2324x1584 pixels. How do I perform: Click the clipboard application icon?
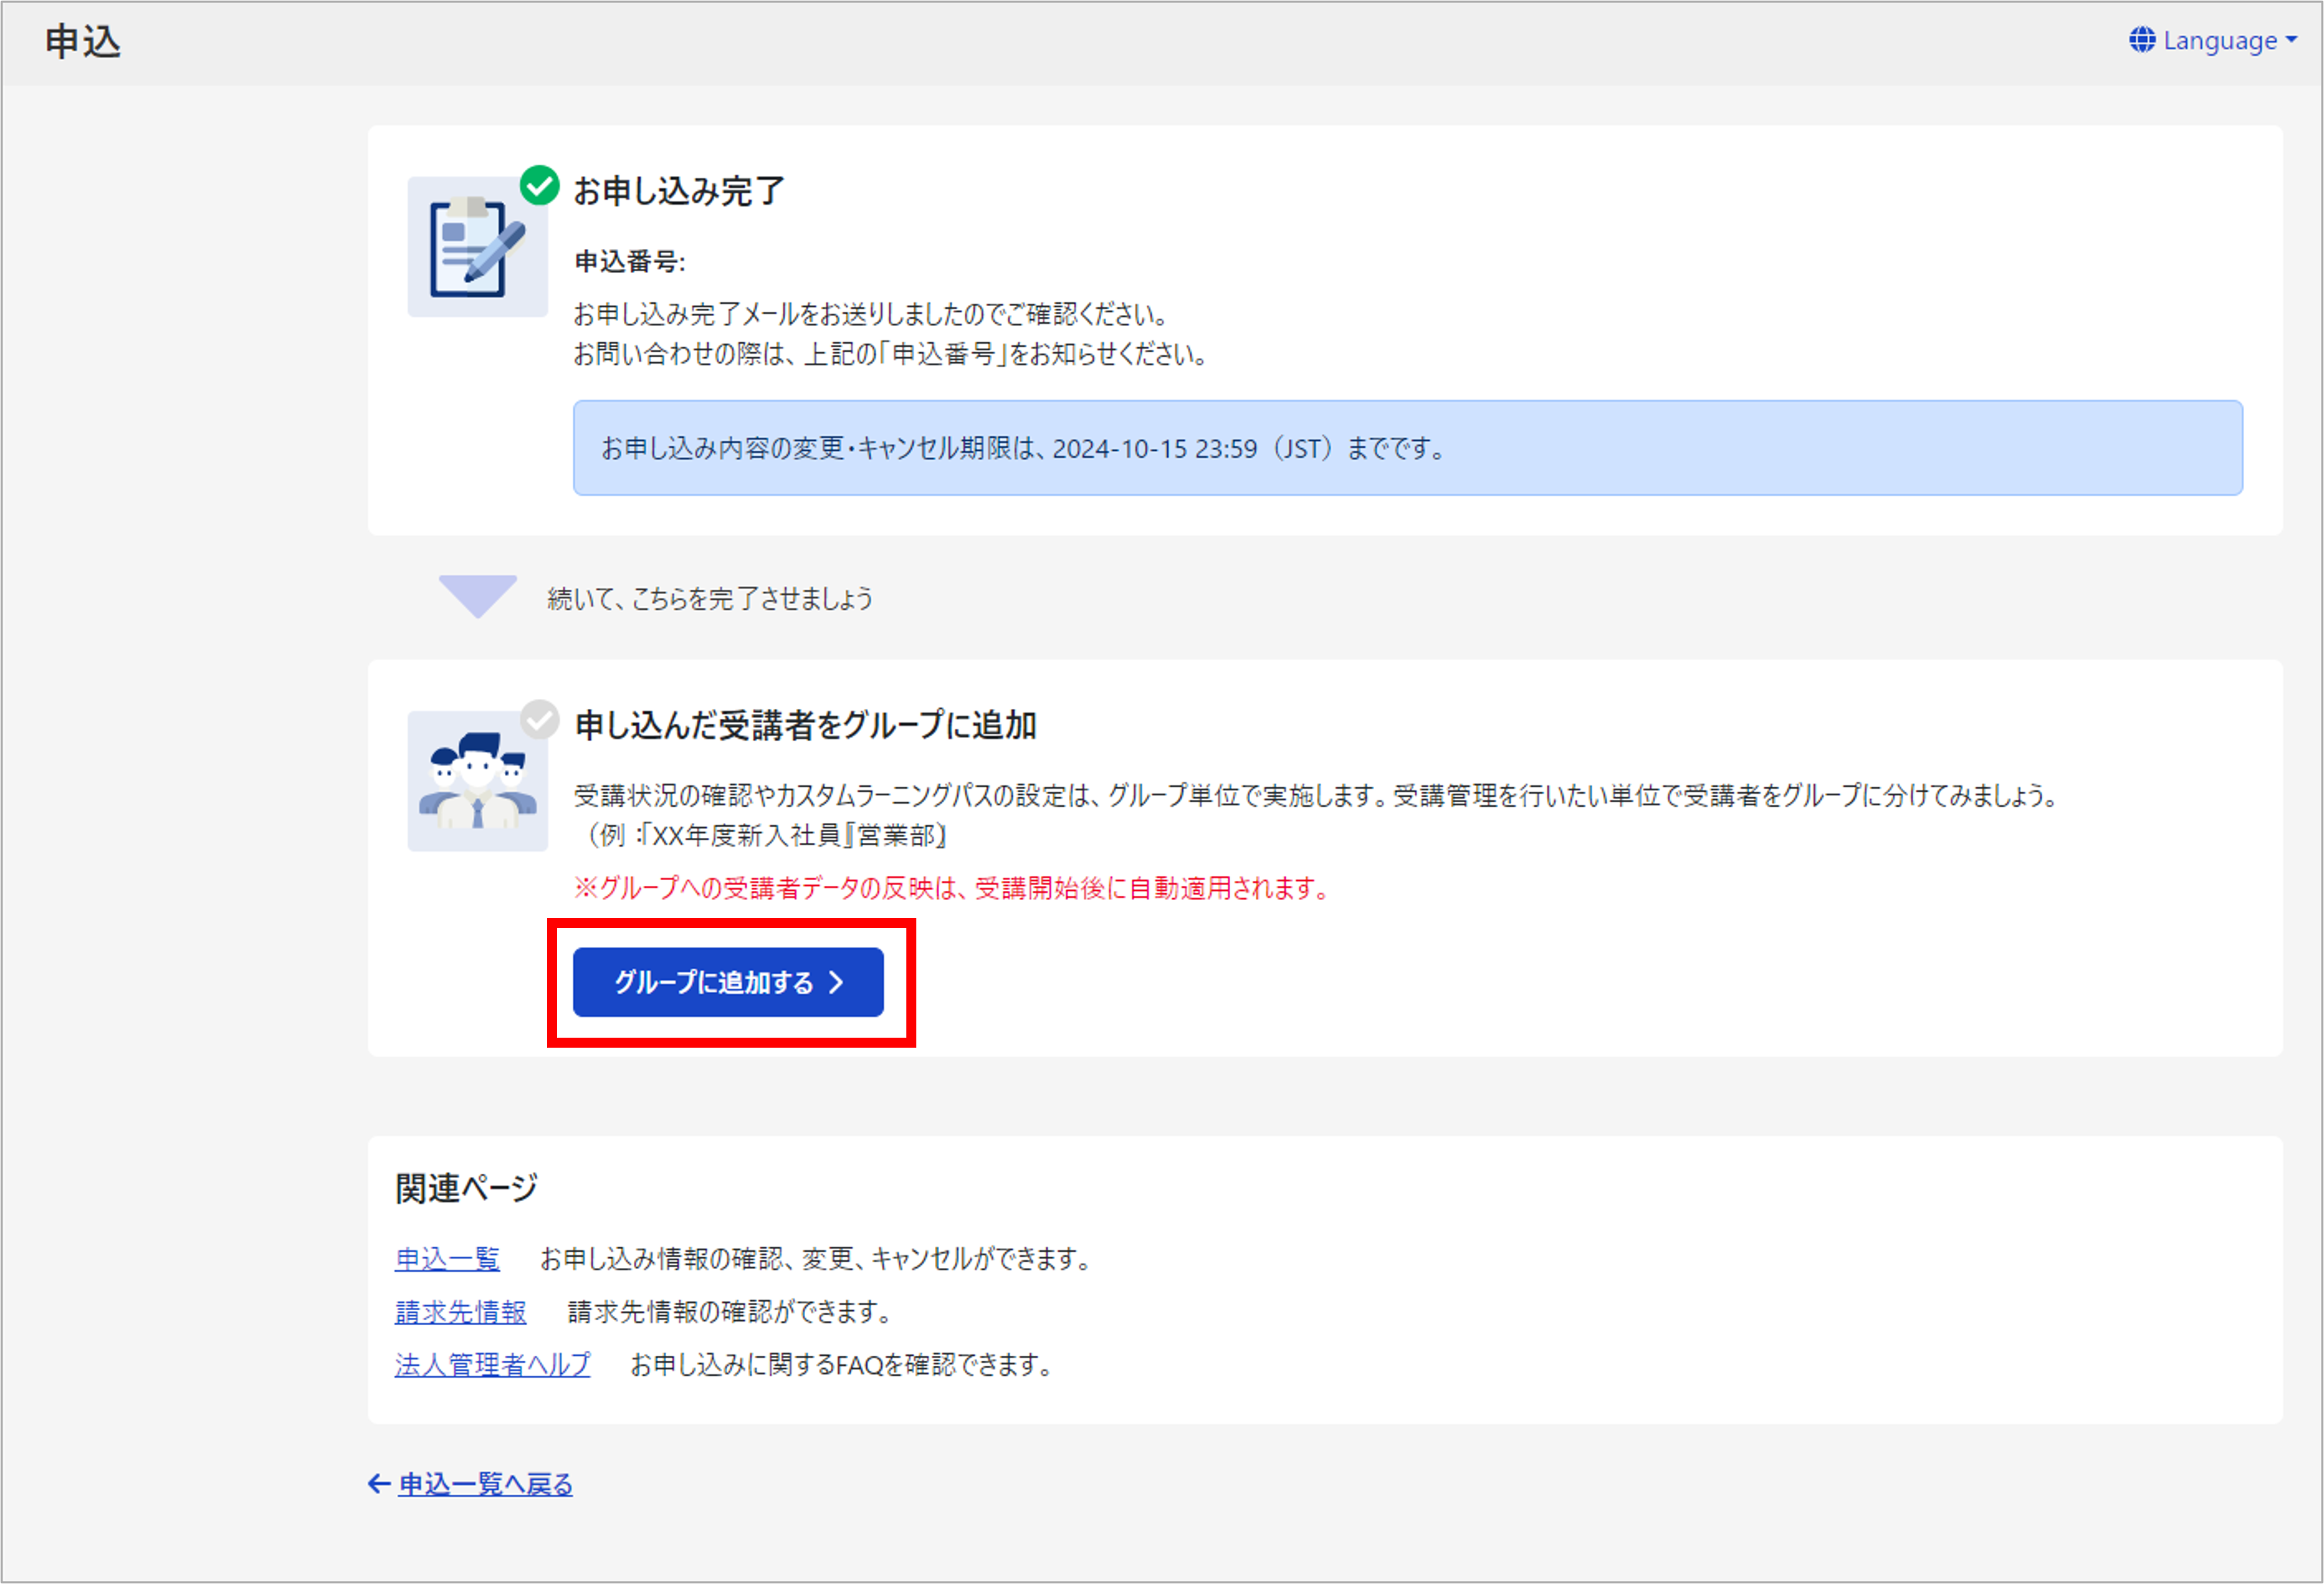(477, 247)
